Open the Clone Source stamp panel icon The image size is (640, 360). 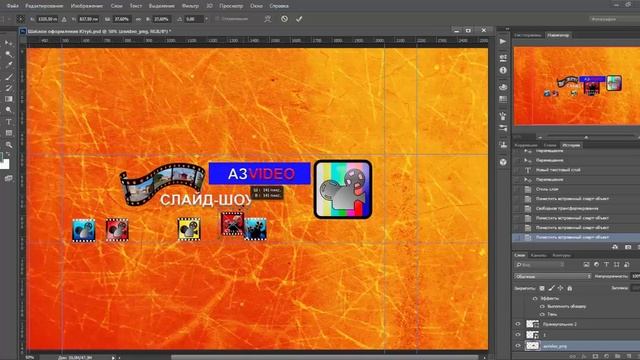click(x=503, y=144)
